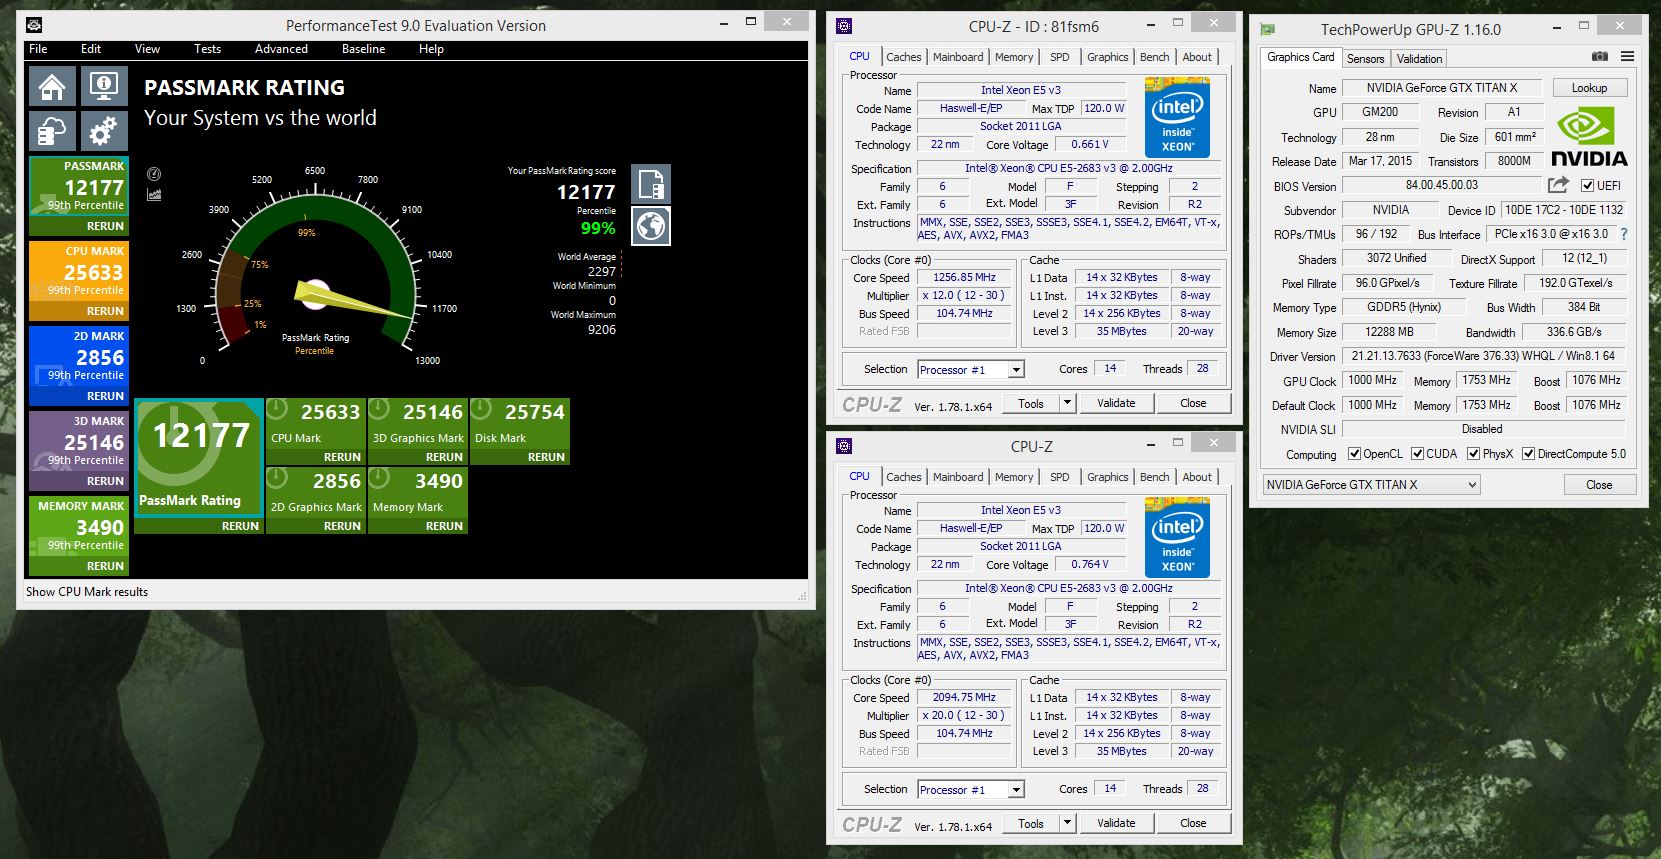Click the small chart view icon beside the dial
This screenshot has width=1661, height=859.
click(154, 194)
